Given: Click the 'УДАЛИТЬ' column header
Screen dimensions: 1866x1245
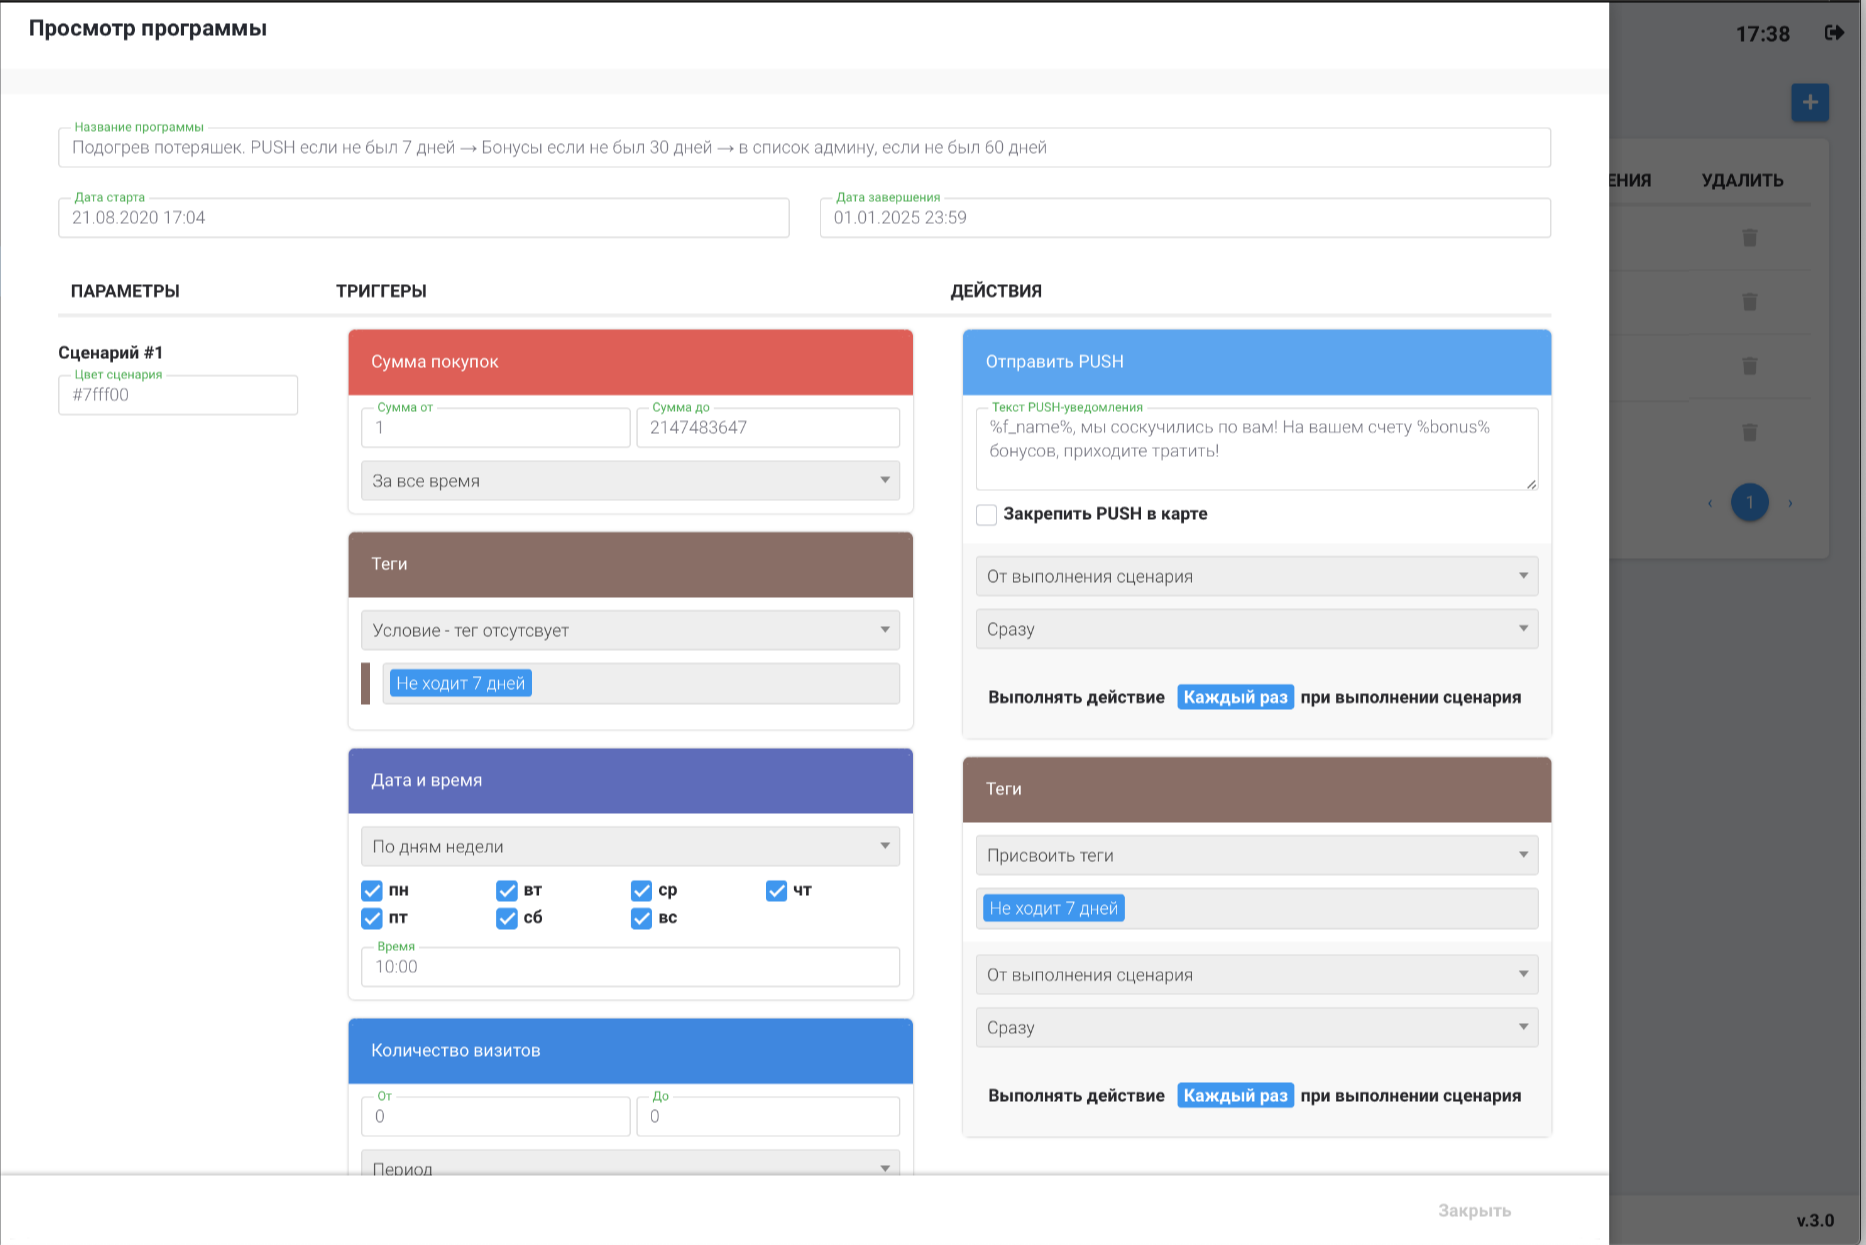Looking at the screenshot, I should point(1742,181).
